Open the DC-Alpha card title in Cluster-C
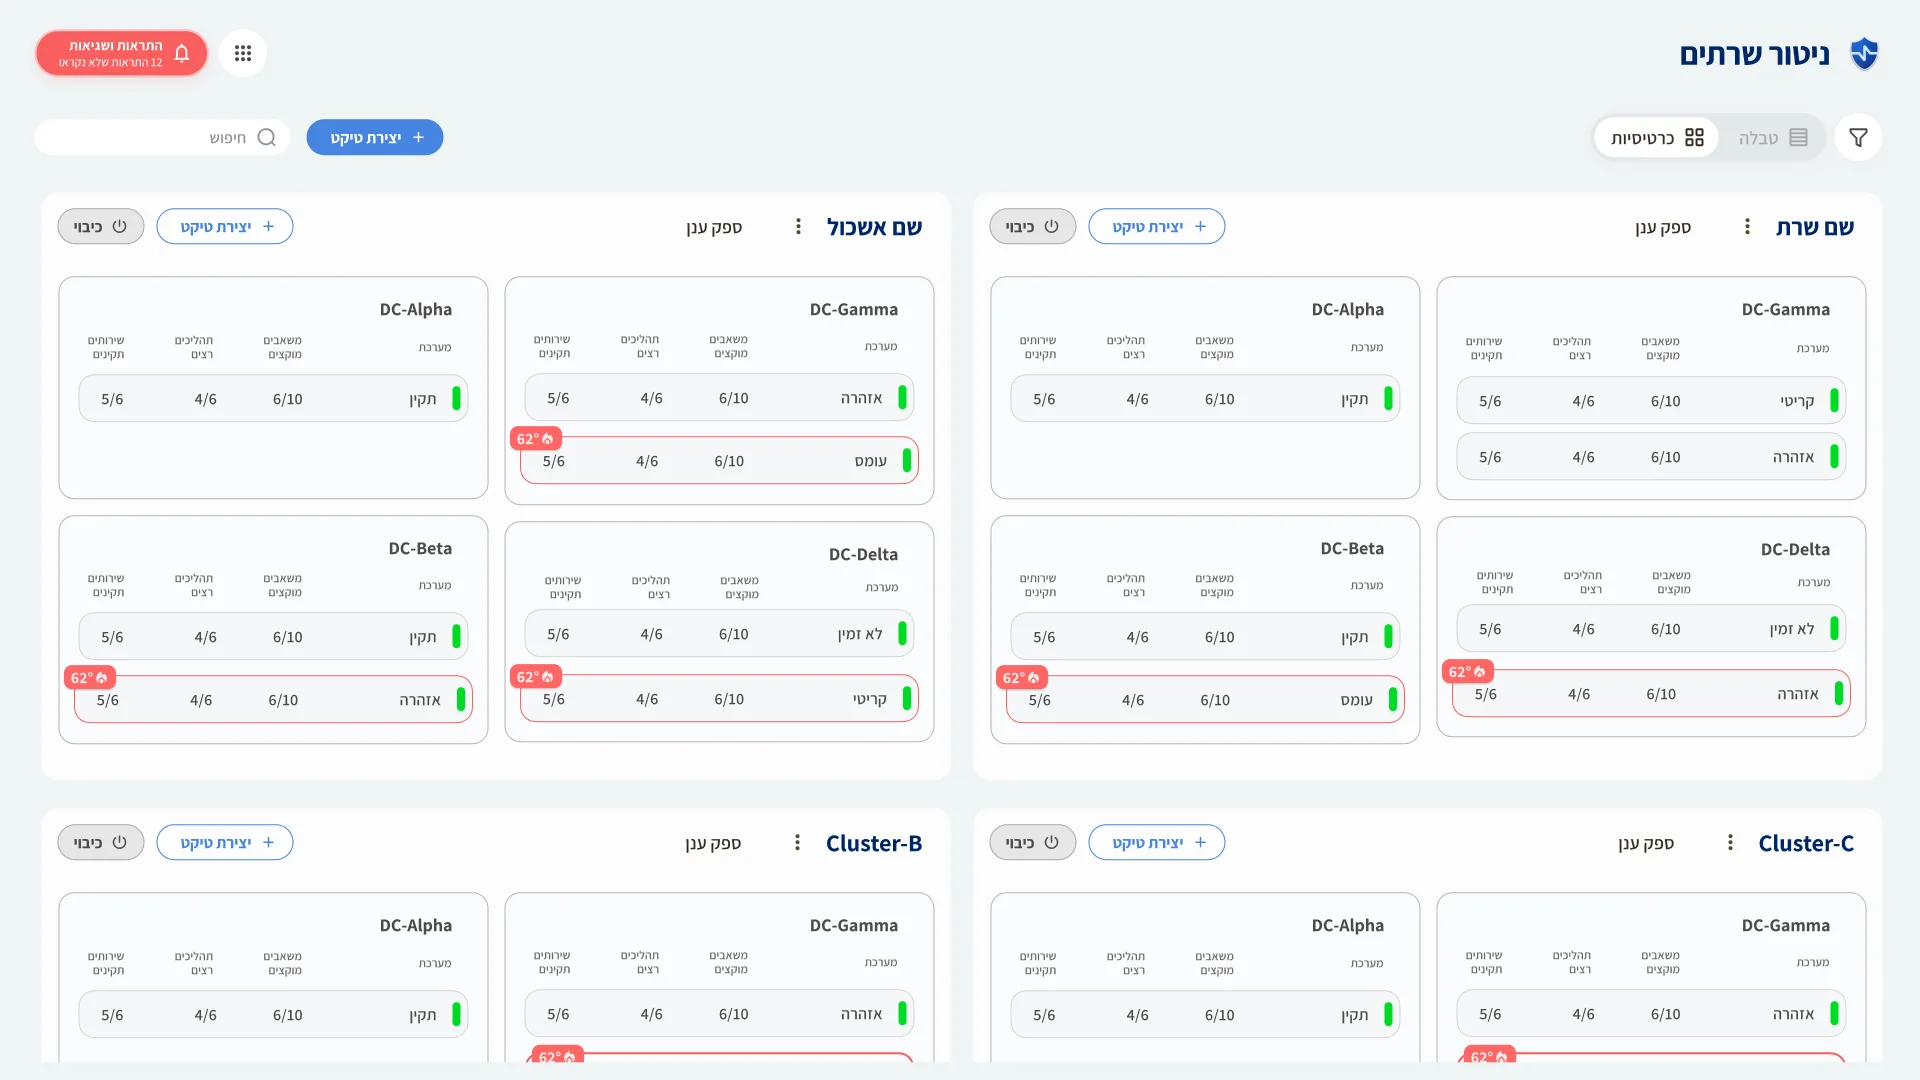Image resolution: width=1920 pixels, height=1080 pixels. click(1348, 926)
